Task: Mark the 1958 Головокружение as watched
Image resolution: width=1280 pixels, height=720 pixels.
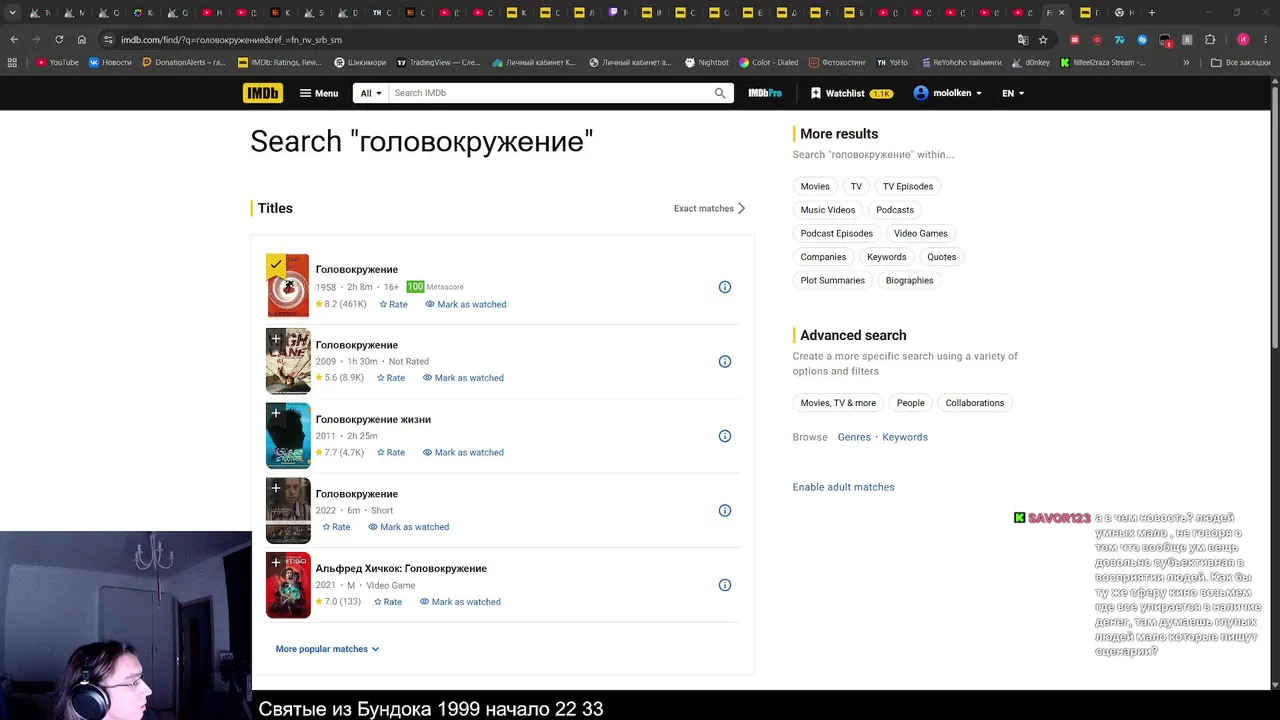Action: point(466,304)
